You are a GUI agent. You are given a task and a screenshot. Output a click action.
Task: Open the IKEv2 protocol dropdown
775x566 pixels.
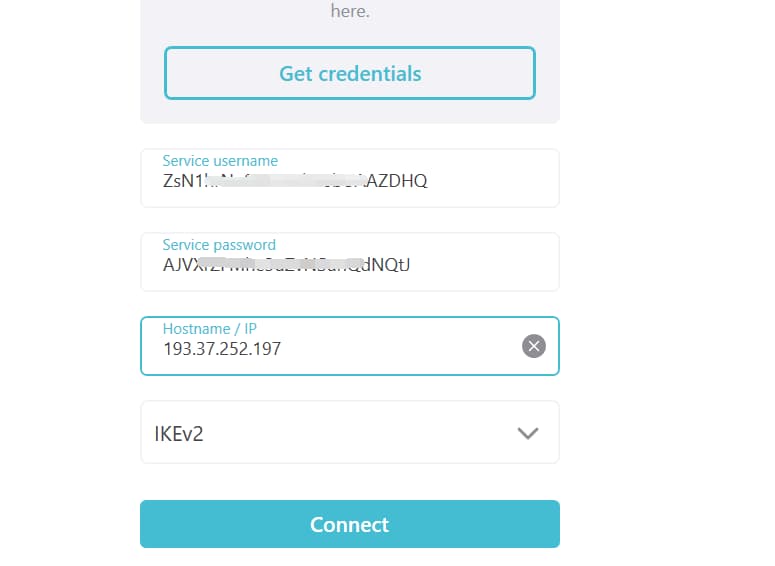(350, 433)
